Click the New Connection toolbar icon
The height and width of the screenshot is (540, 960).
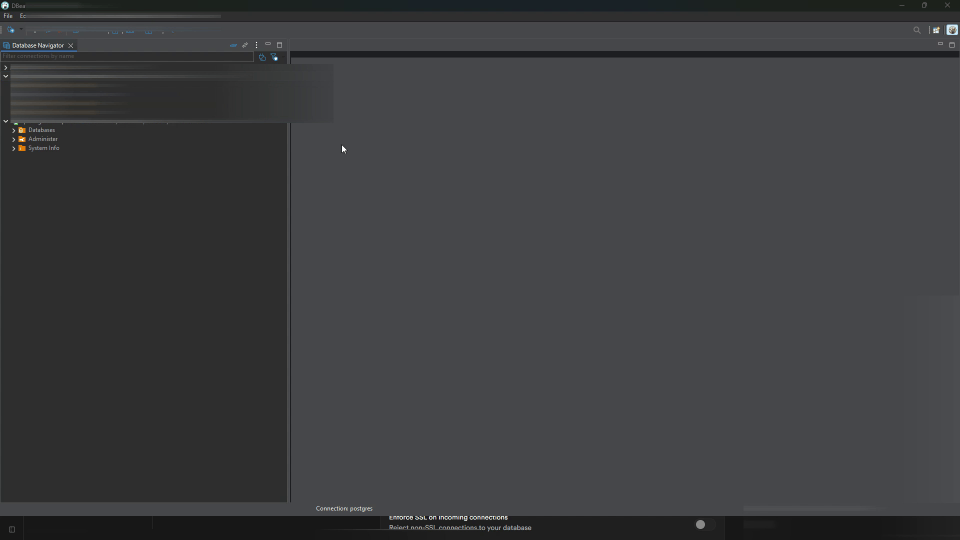click(10, 30)
